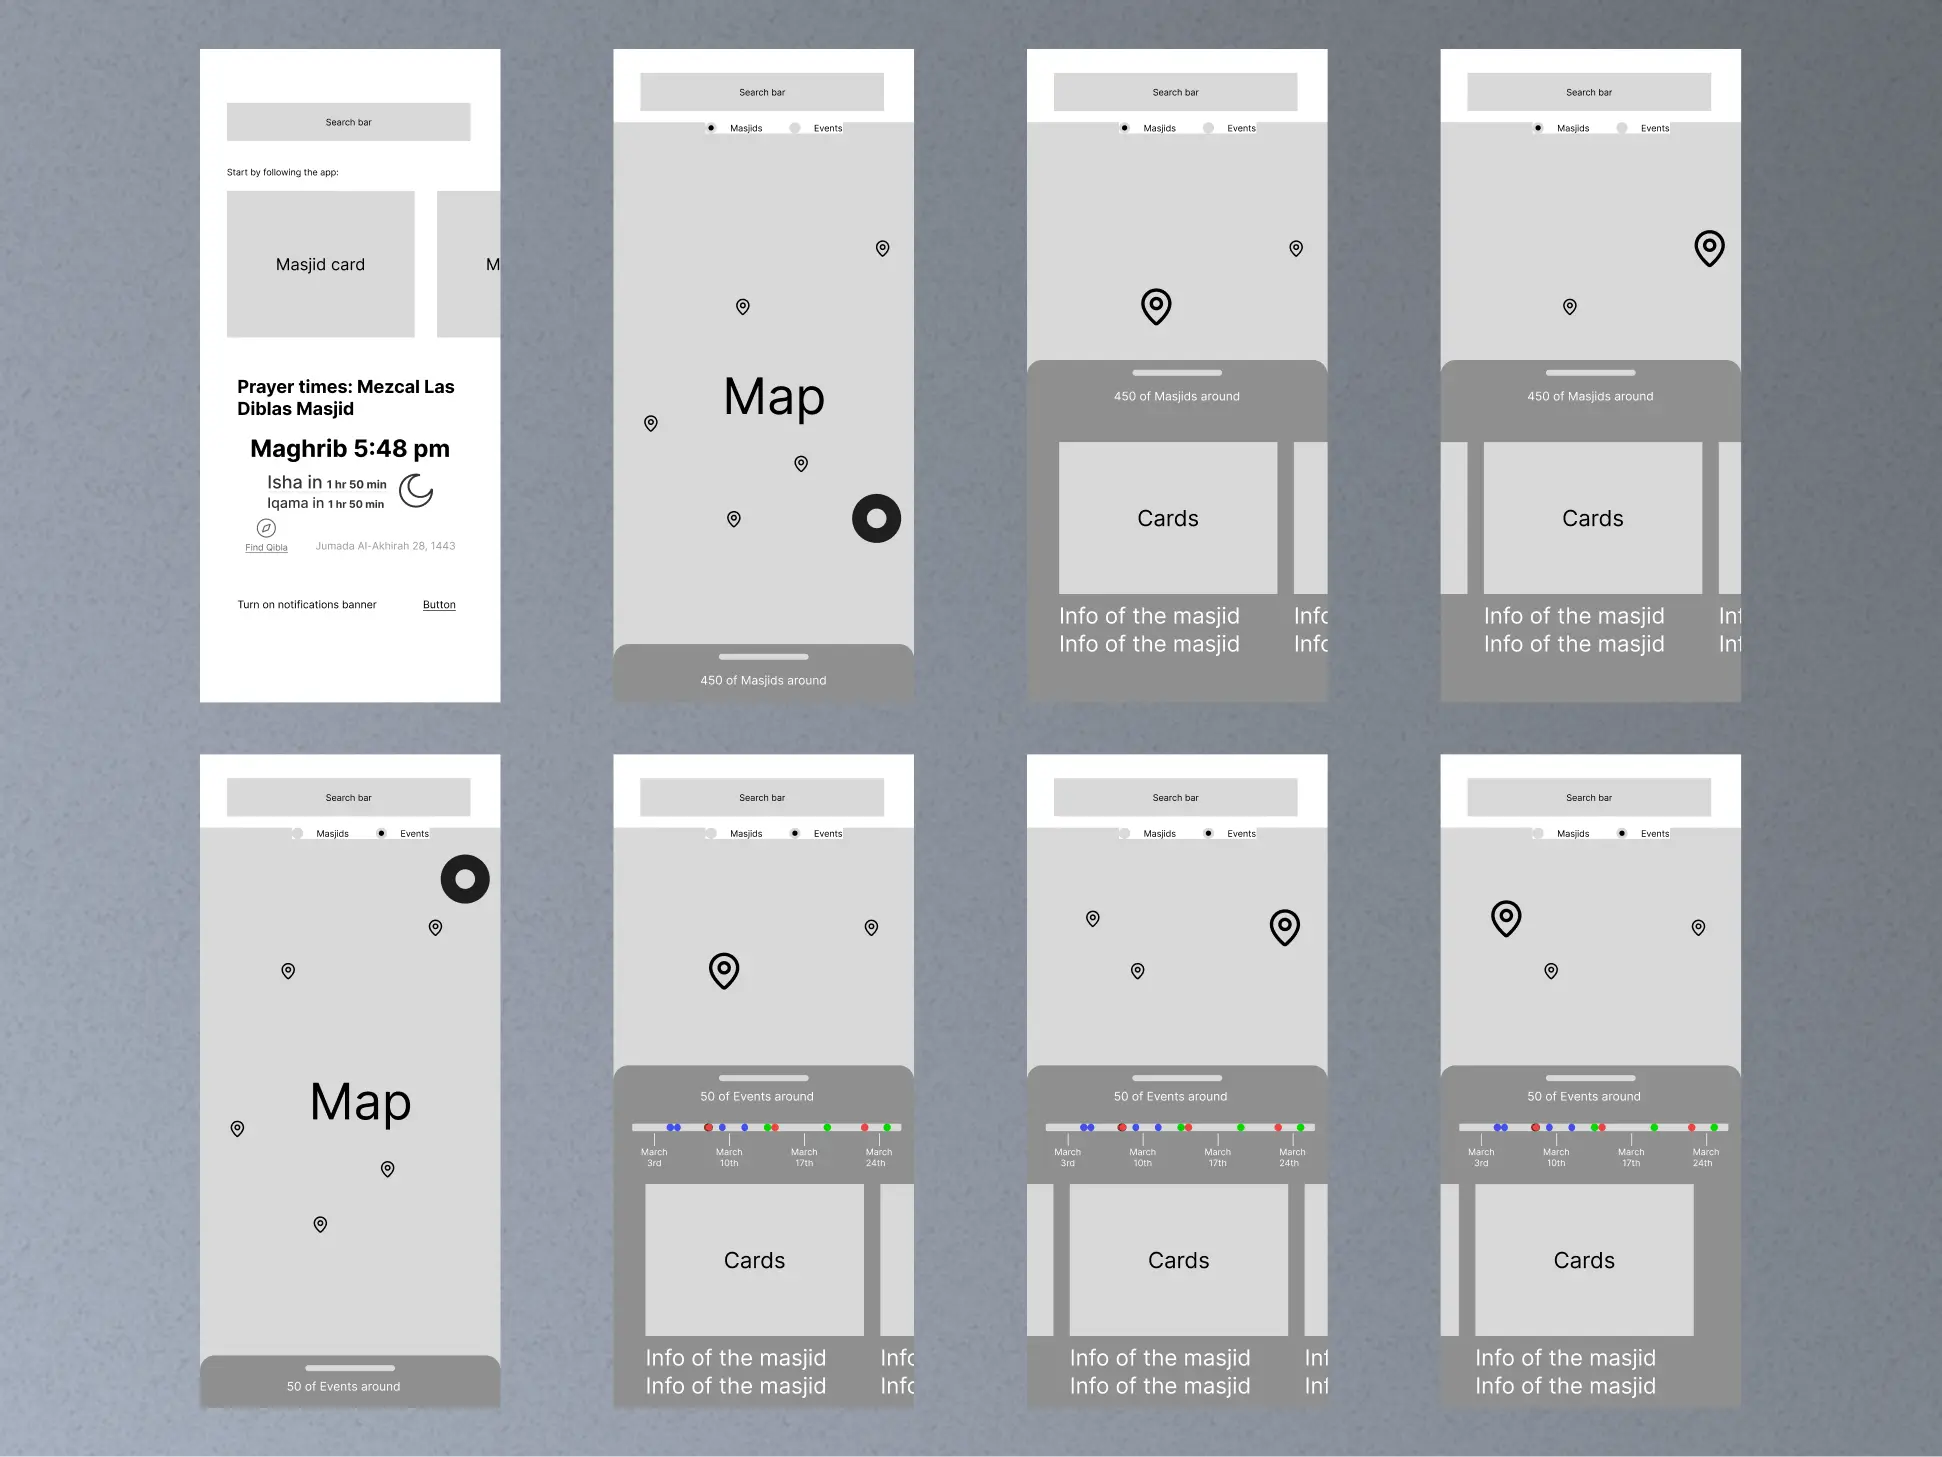Click the Search bar on the prayer times home screen
Screen dimensions: 1942x1457
pos(348,122)
